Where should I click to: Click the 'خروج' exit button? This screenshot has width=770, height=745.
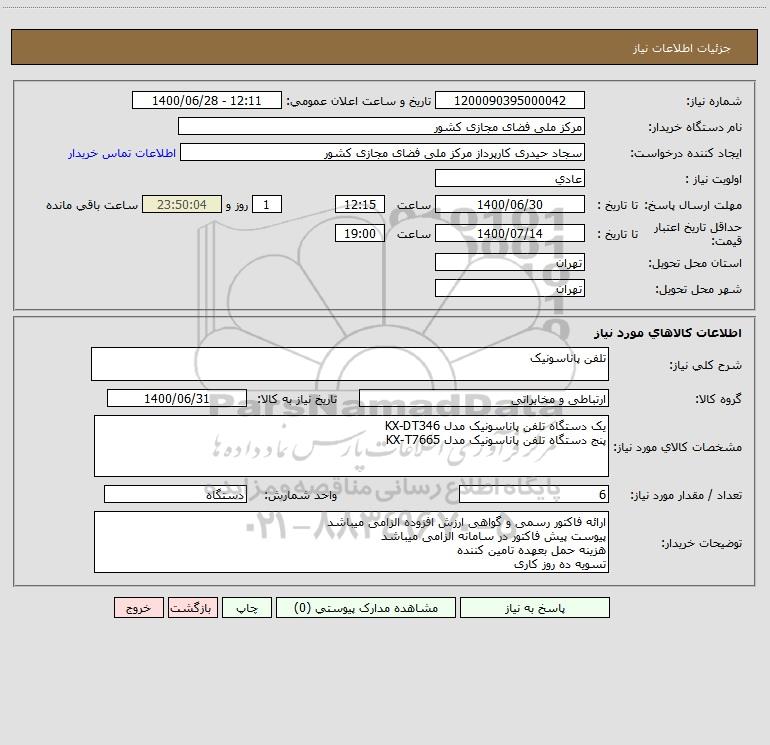tap(138, 608)
